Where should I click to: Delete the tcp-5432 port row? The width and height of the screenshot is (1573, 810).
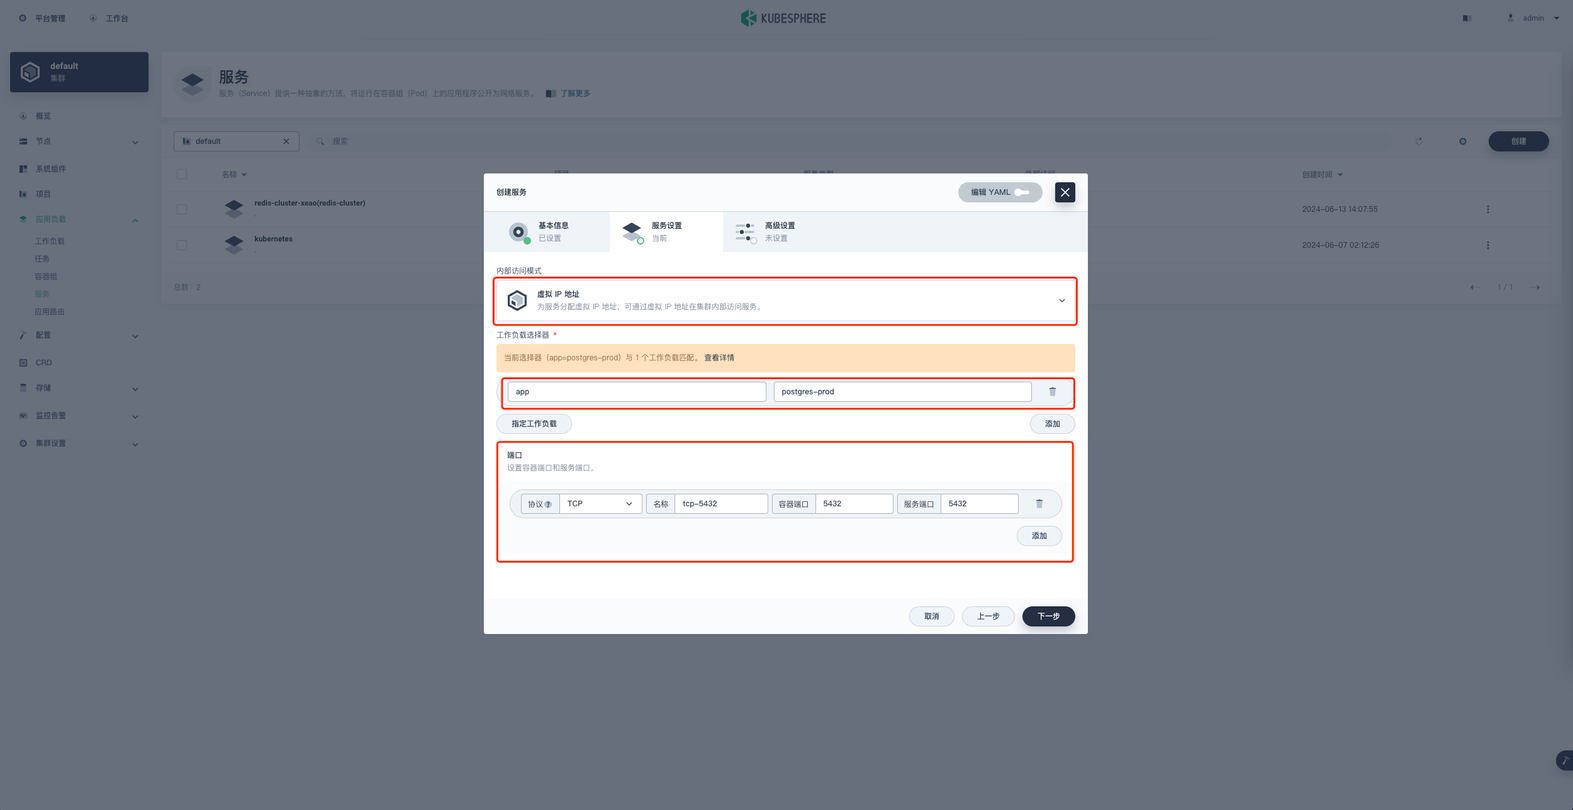(x=1039, y=504)
